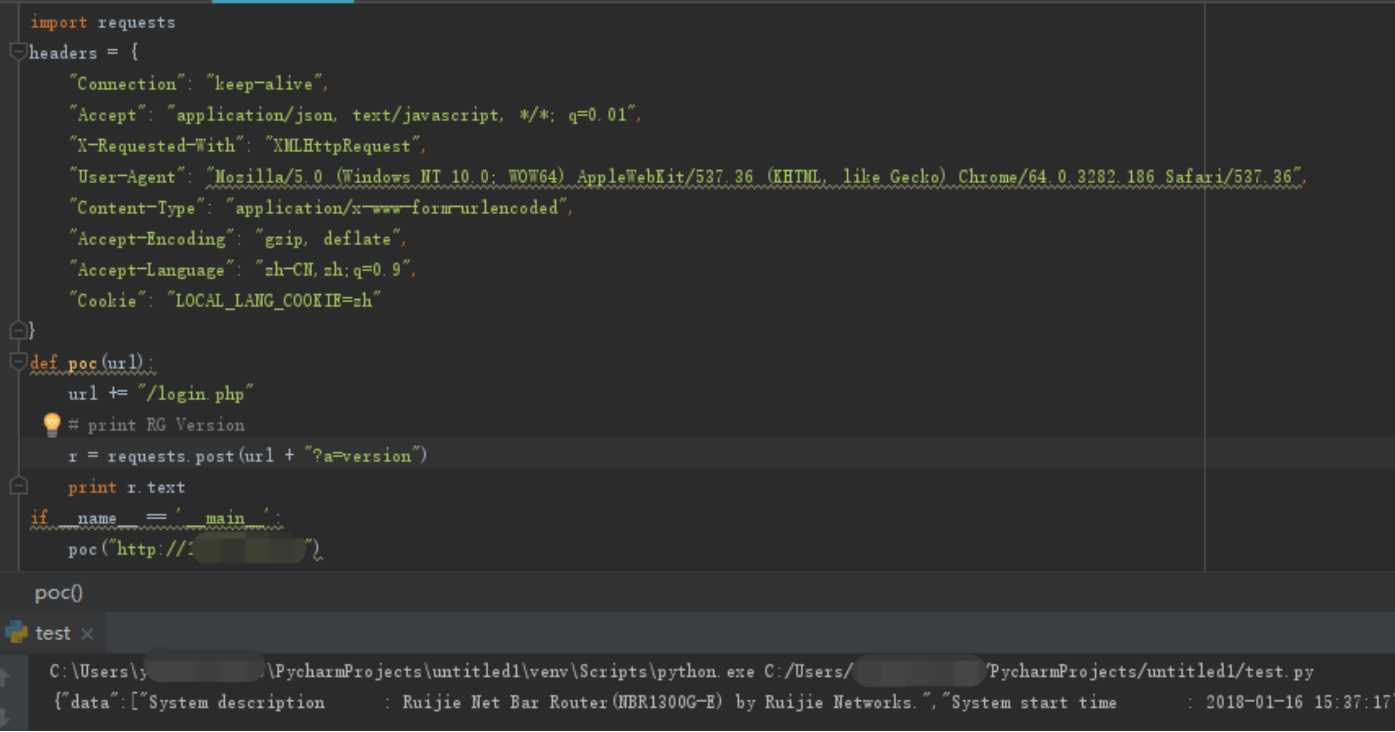This screenshot has width=1395, height=732.
Task: Click the '# print RG Version' comment
Action: point(156,425)
